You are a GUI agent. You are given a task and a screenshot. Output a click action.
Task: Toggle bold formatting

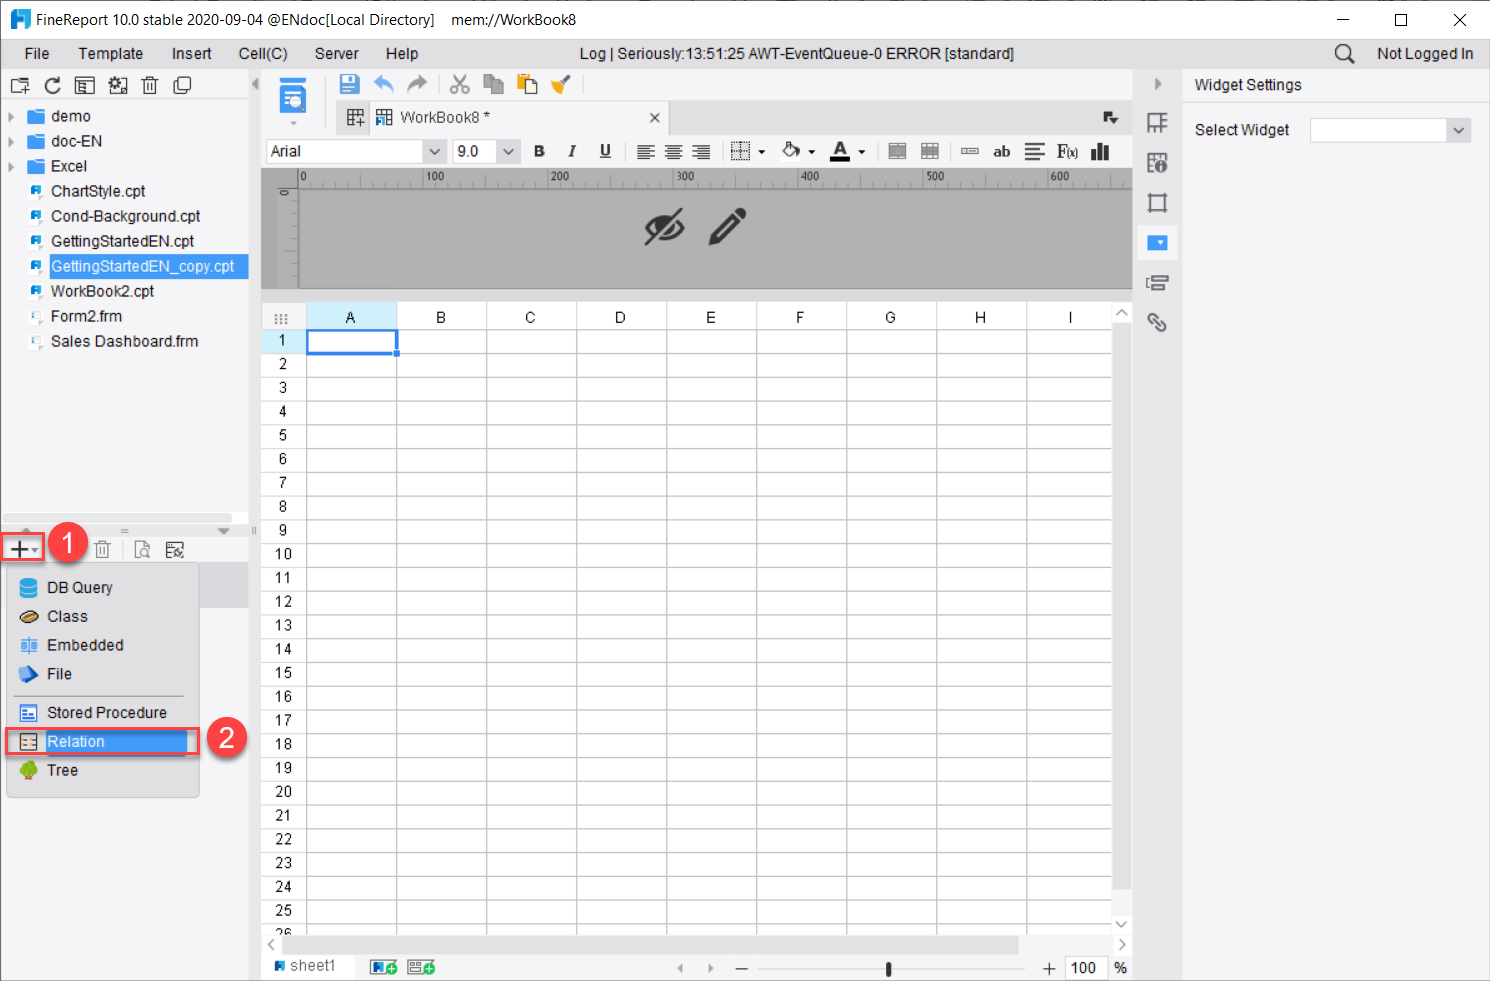pyautogui.click(x=539, y=151)
